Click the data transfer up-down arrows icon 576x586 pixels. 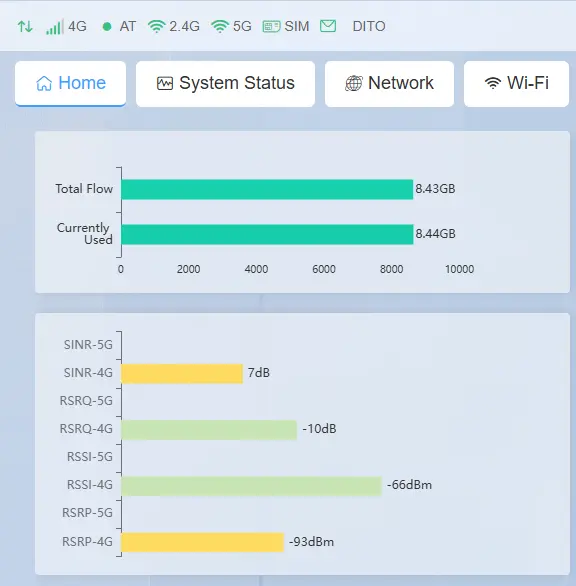coord(25,27)
